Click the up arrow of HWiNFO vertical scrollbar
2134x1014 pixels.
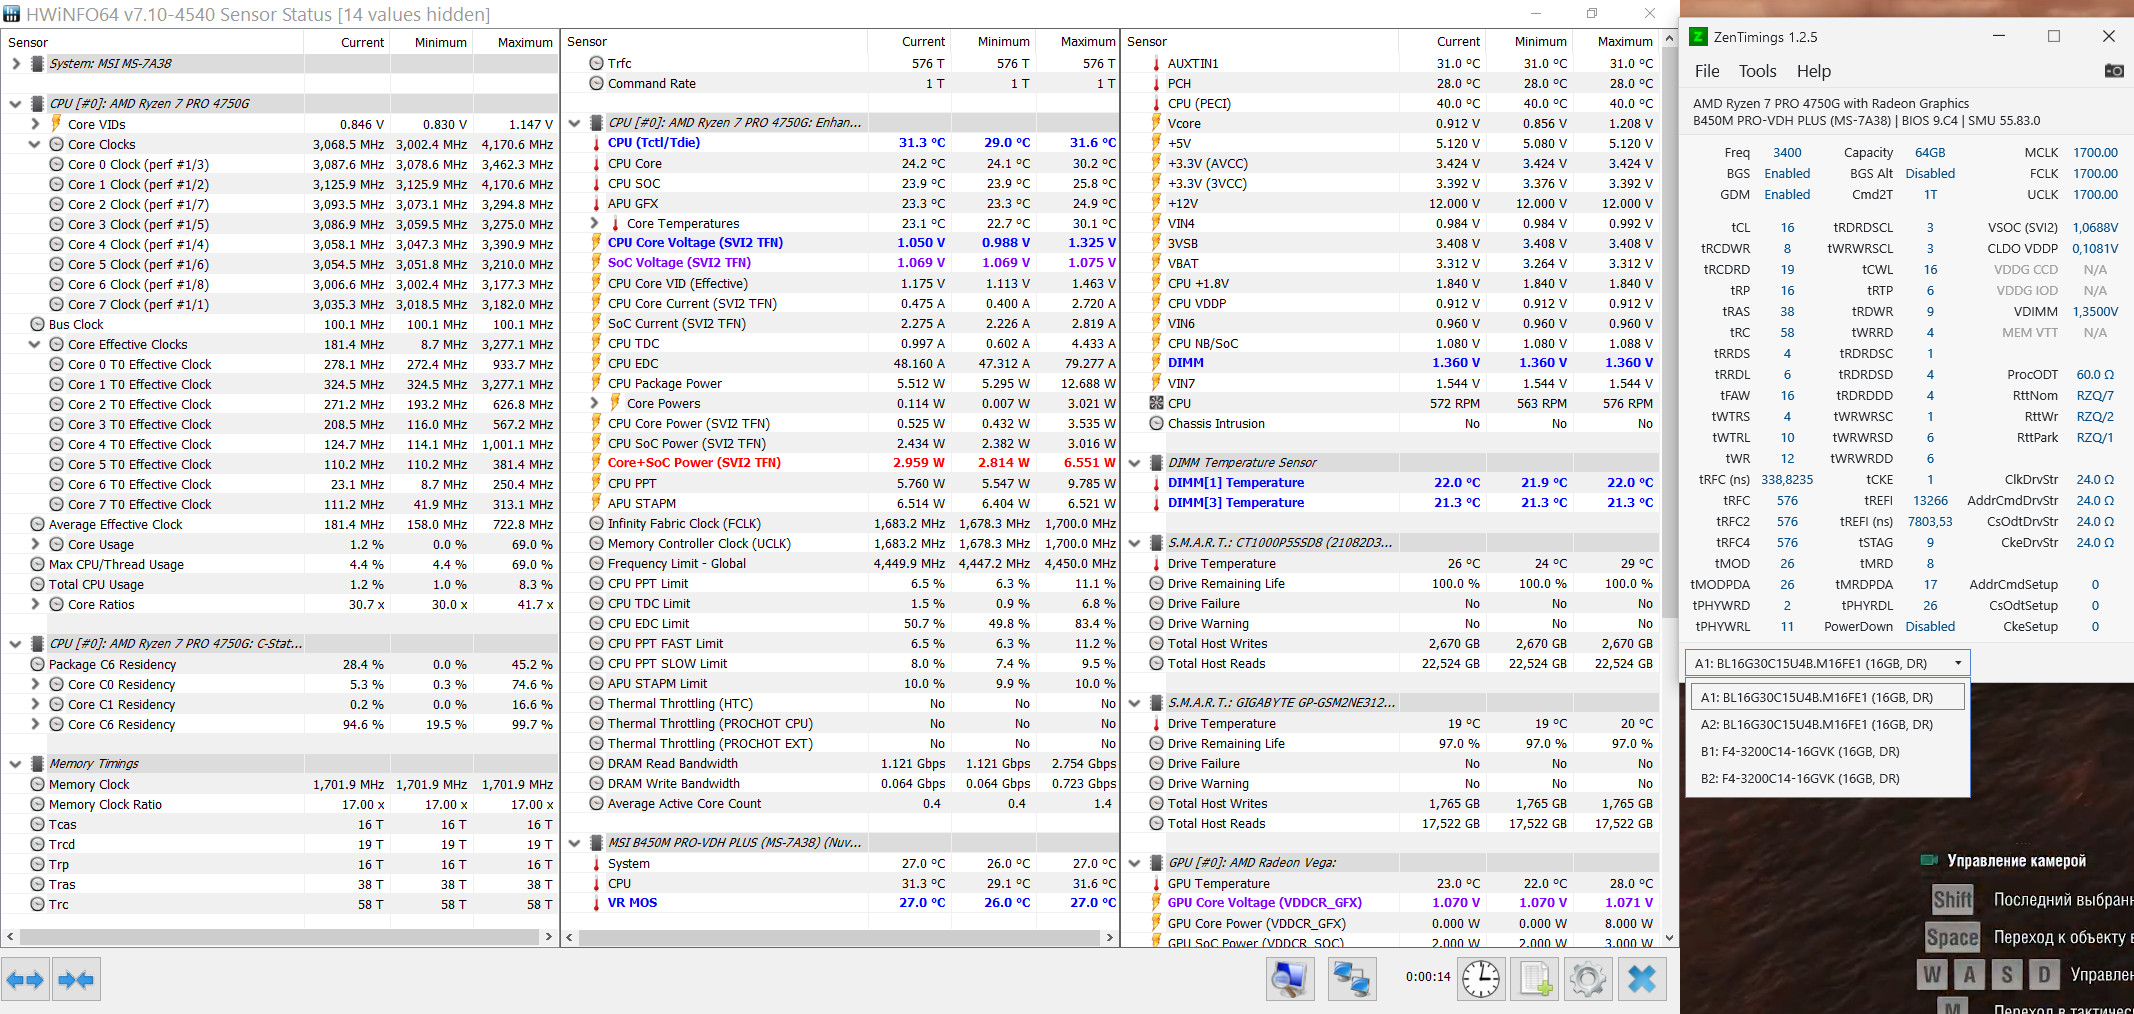(1669, 38)
